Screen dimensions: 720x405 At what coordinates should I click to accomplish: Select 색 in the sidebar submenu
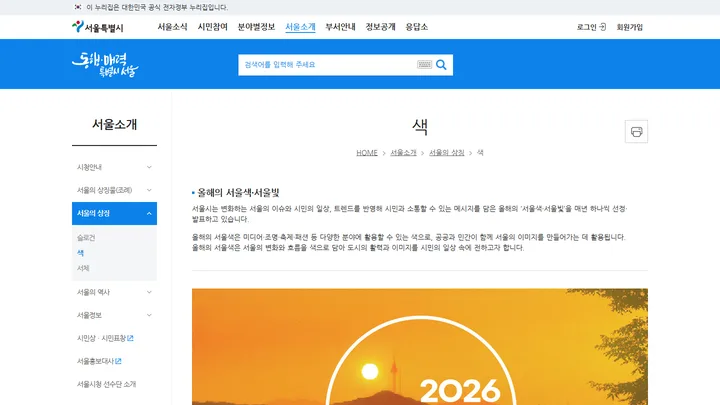(80, 253)
